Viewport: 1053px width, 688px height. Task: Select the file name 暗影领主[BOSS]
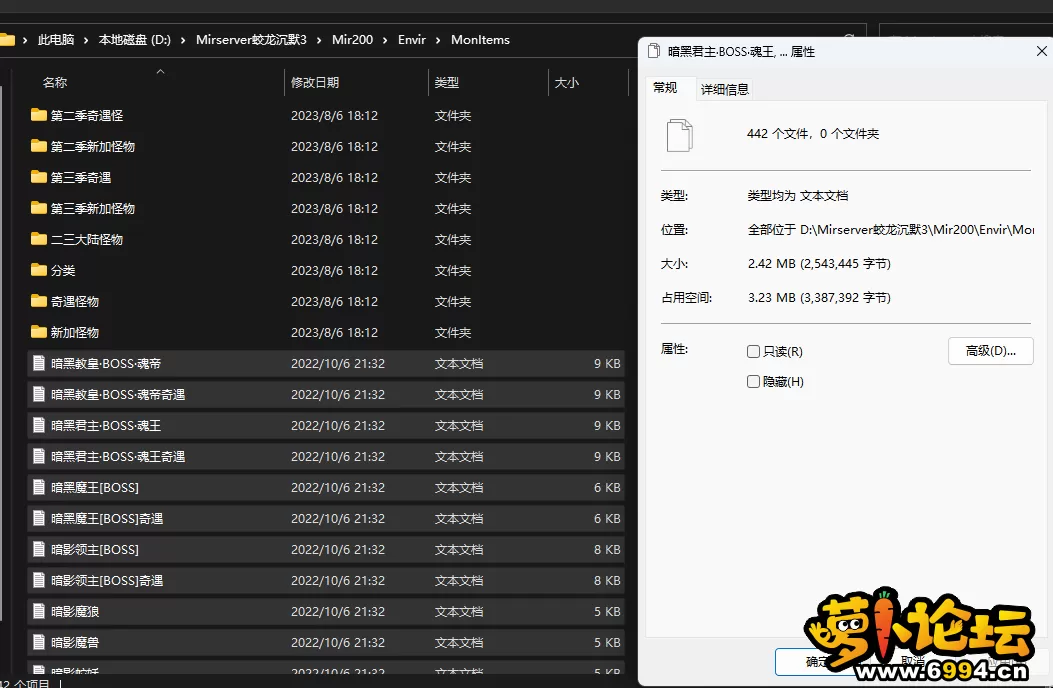click(95, 550)
